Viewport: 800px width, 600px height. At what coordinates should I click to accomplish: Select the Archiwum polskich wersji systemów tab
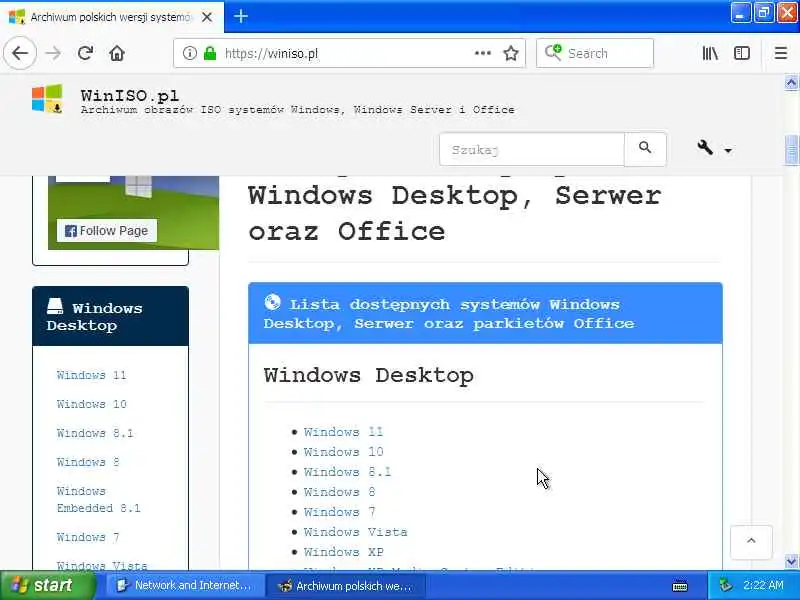click(112, 17)
